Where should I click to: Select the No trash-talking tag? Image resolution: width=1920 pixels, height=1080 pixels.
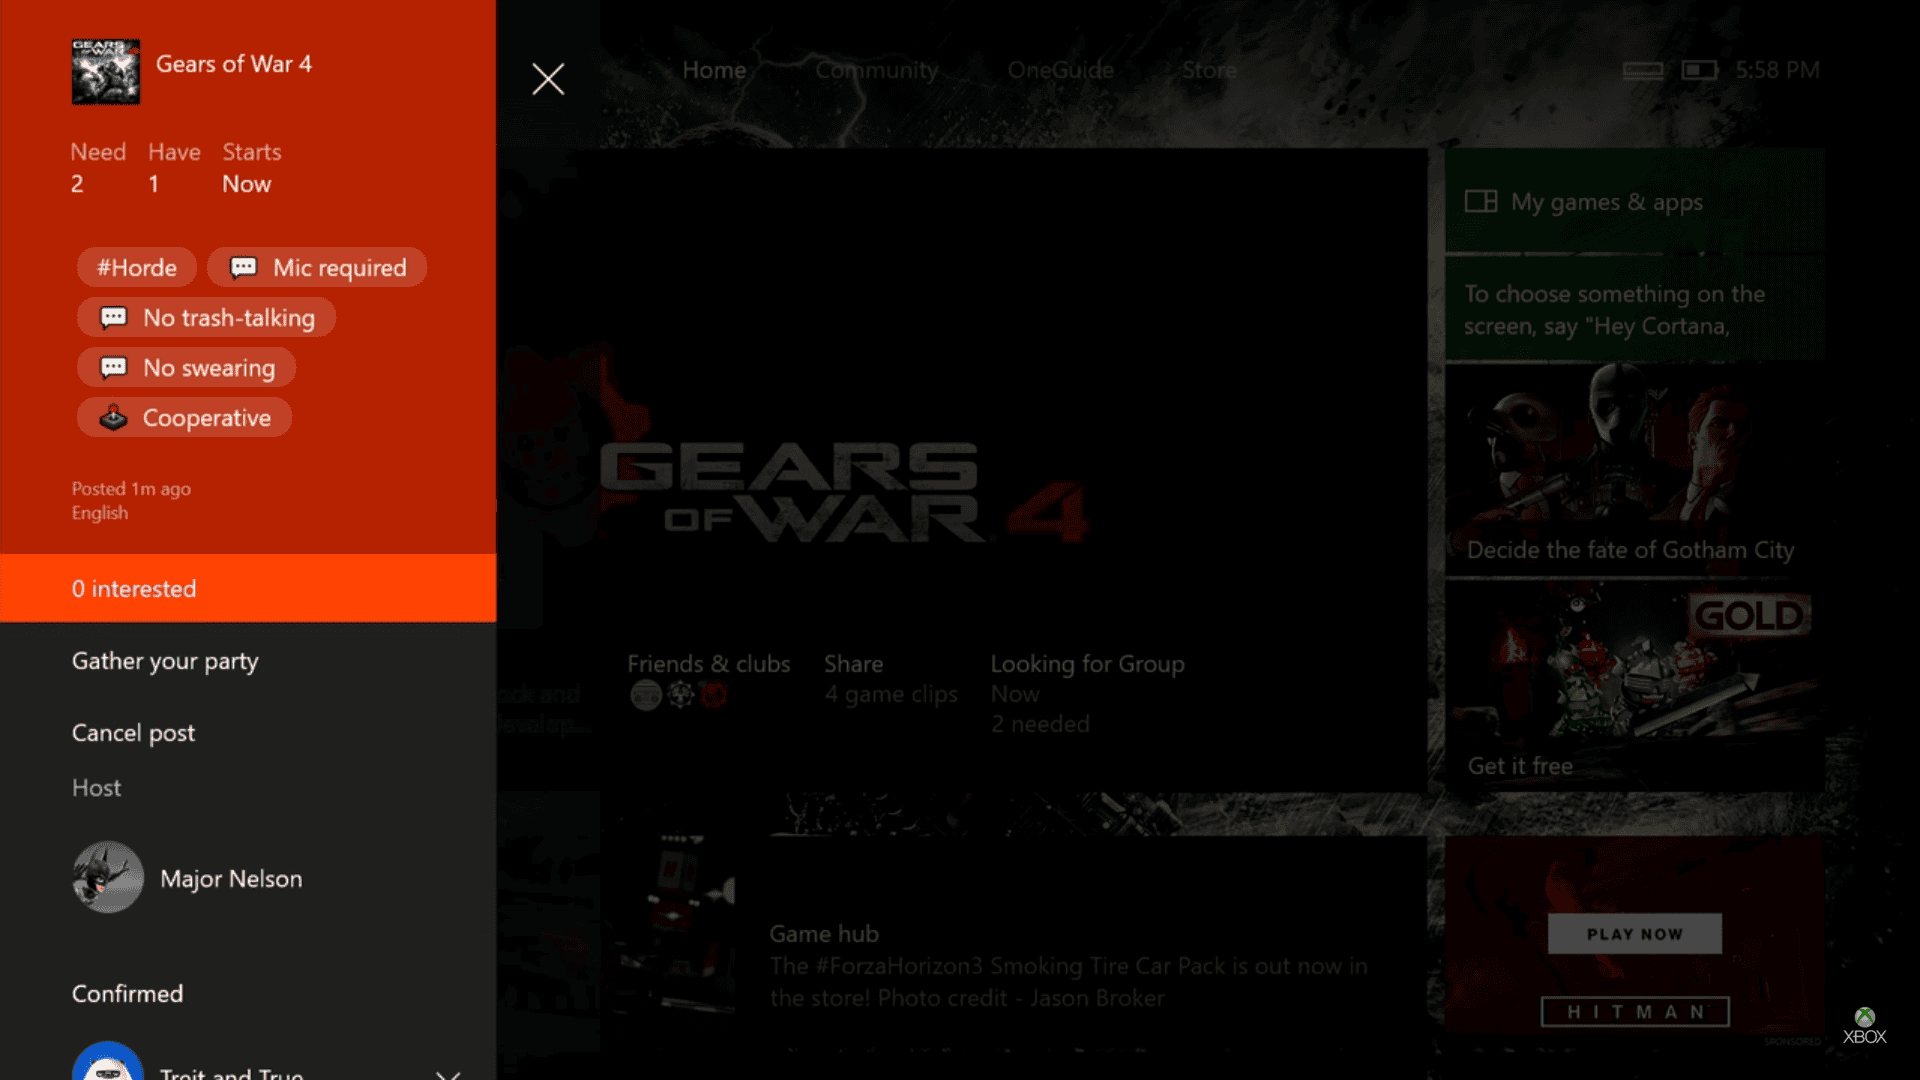coord(206,317)
